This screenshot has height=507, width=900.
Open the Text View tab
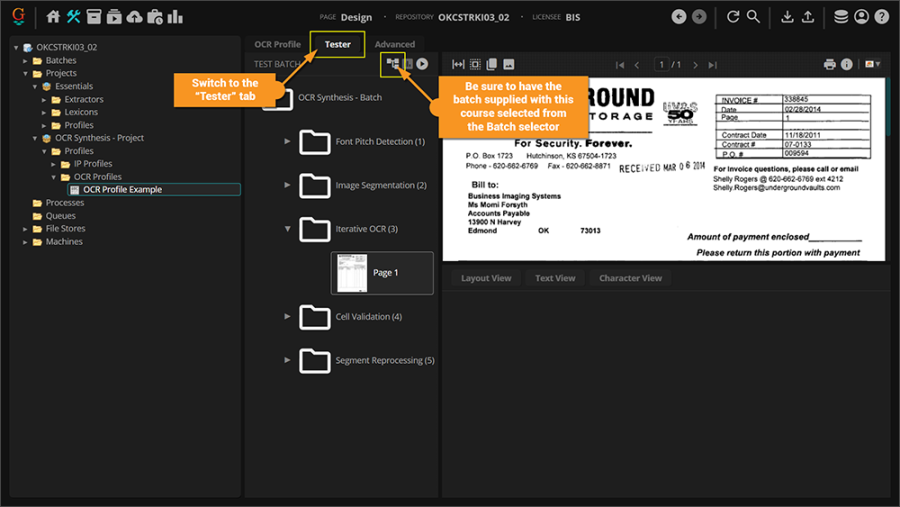[555, 278]
